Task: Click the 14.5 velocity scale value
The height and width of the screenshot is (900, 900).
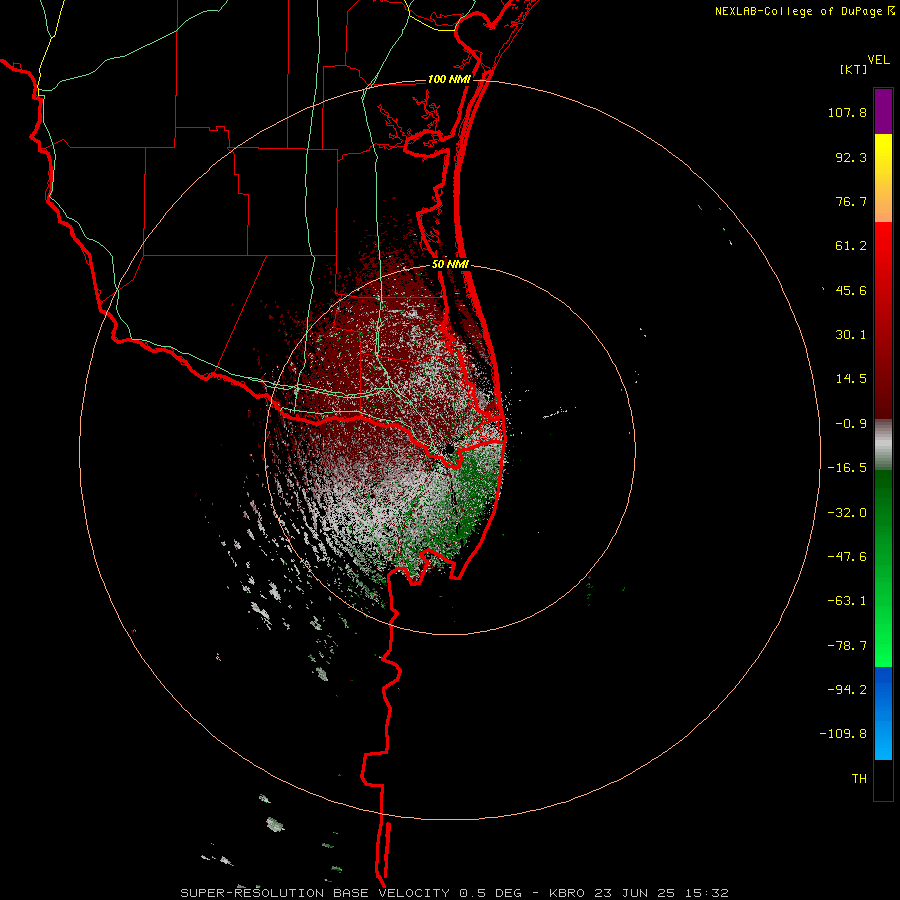Action: coord(851,379)
